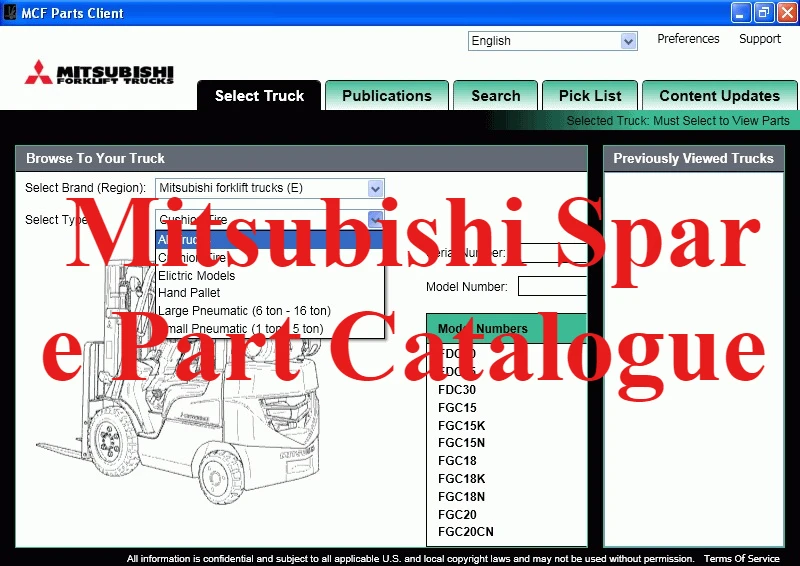Screen dimensions: 800x566
Task: Click the Mitsubishi Forklift Trucks logo
Action: tap(99, 72)
